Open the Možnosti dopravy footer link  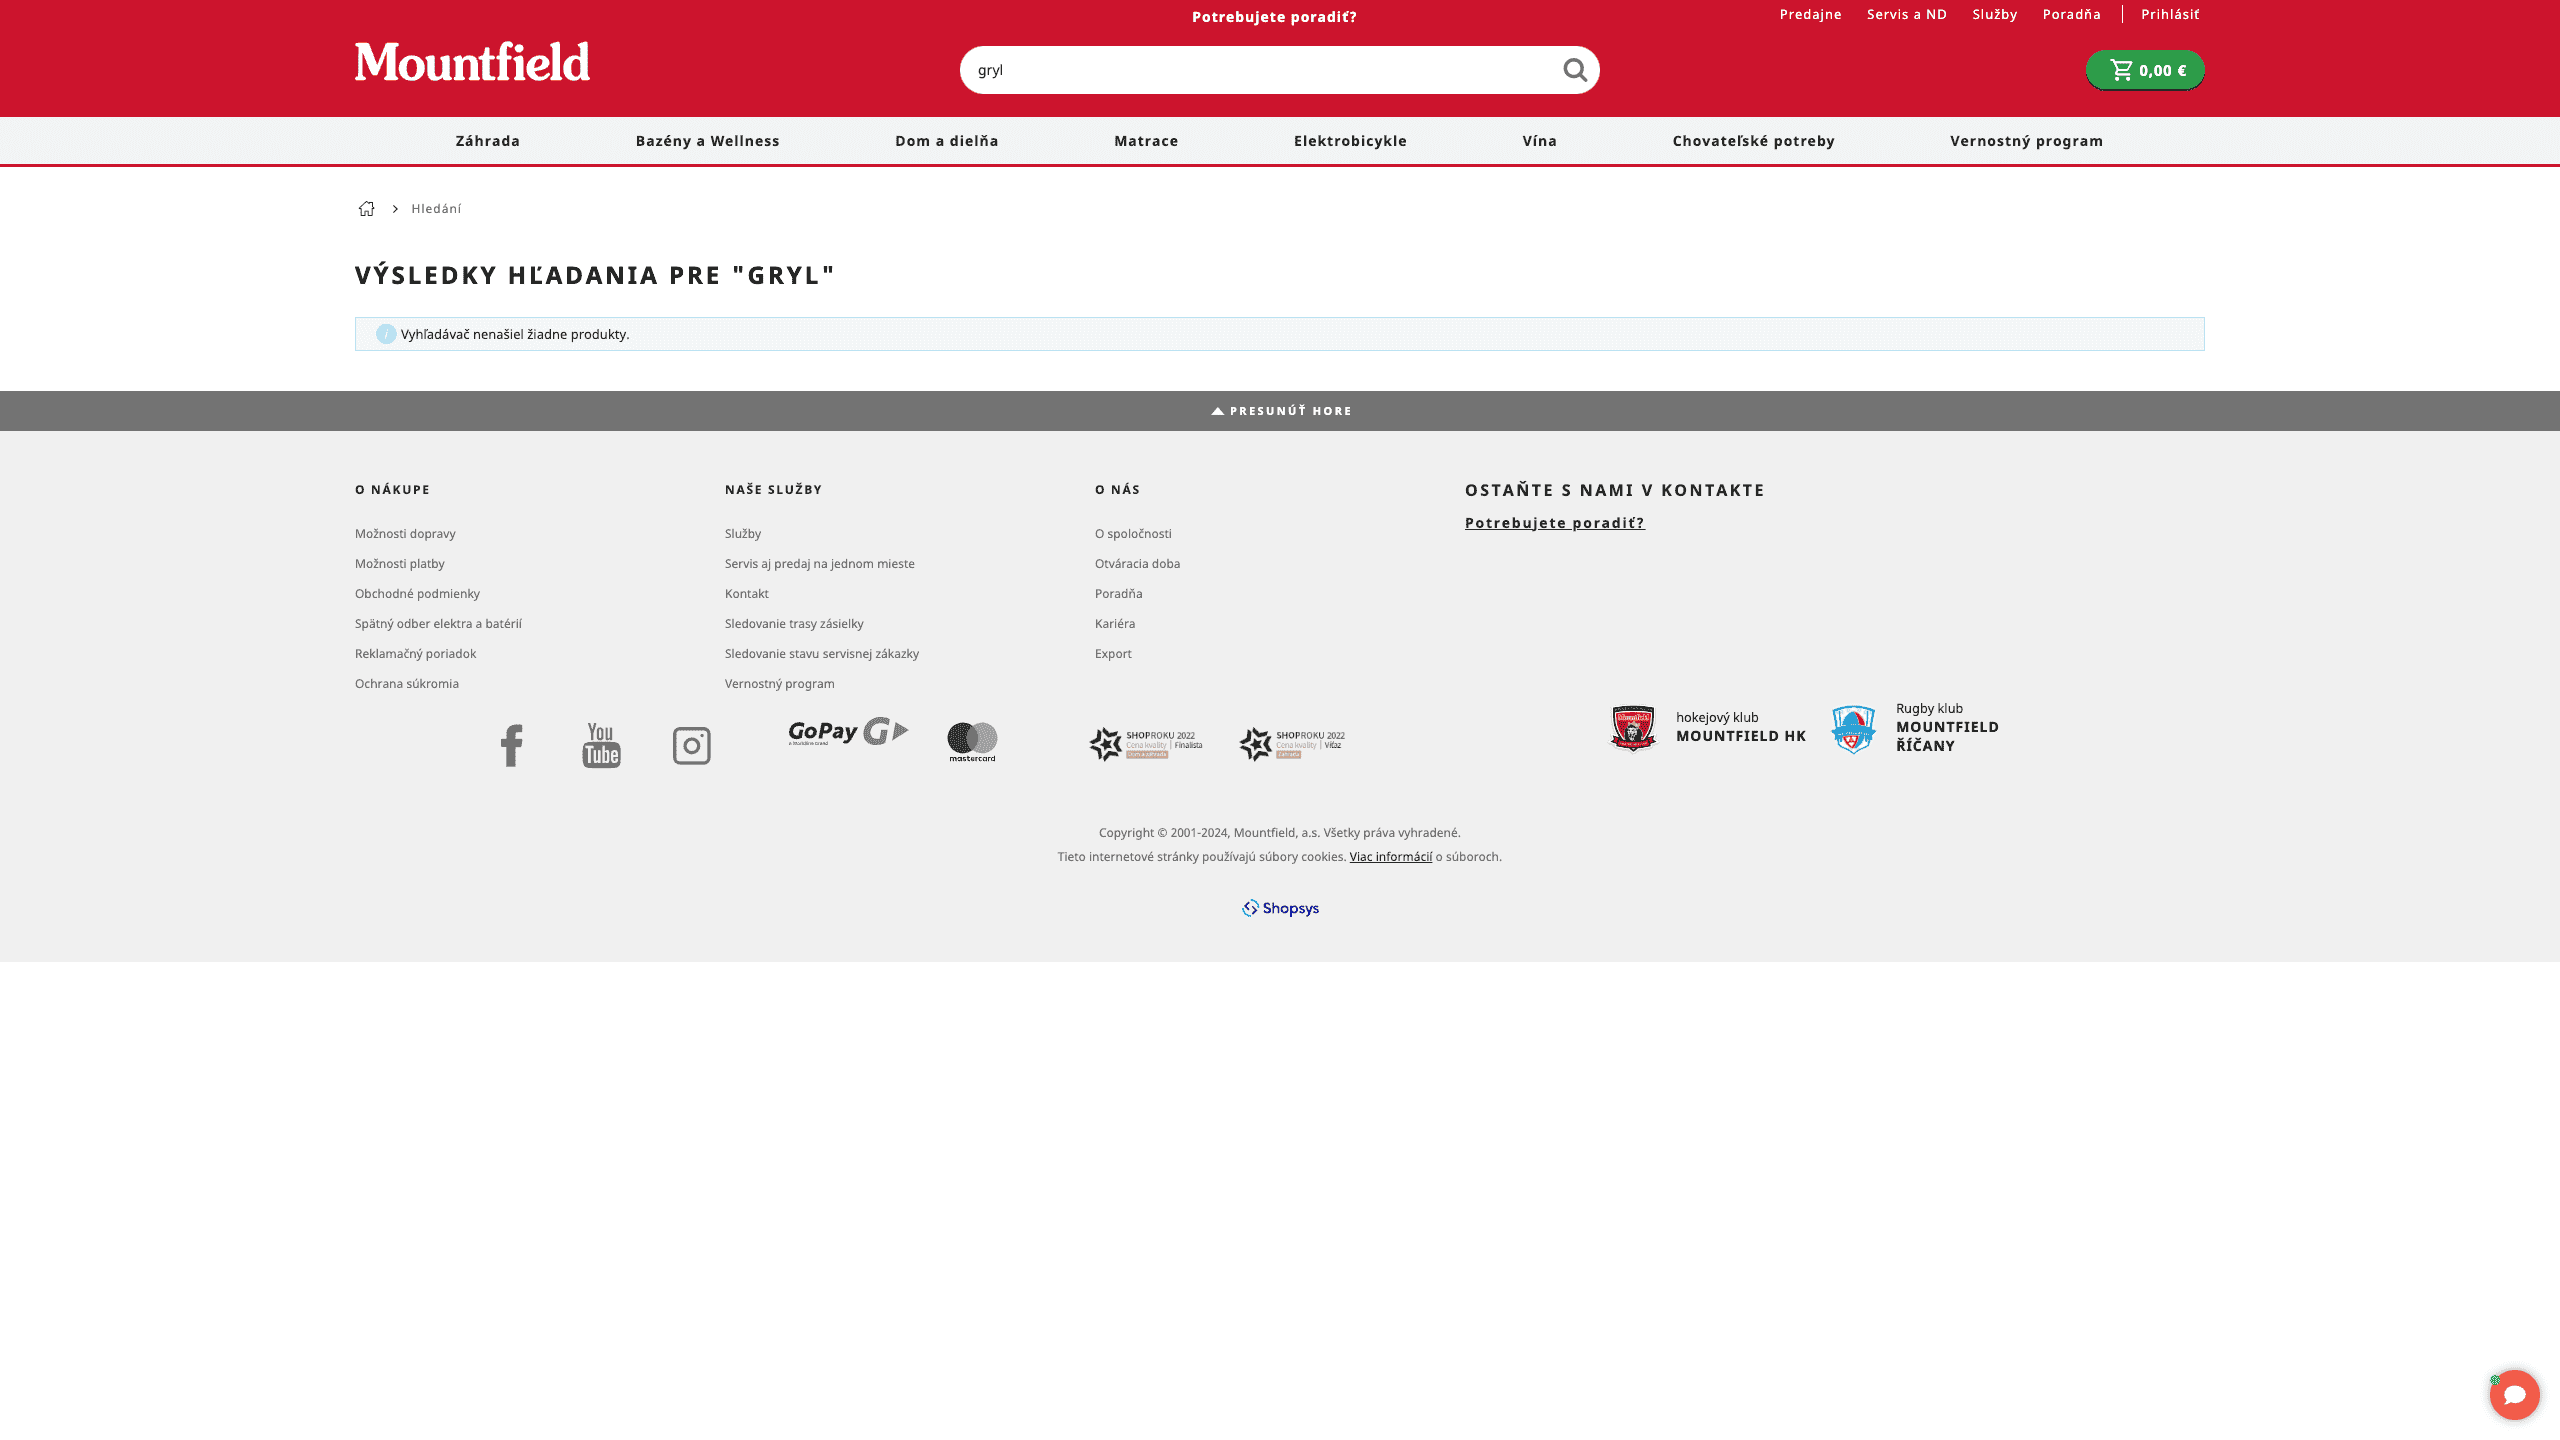[405, 534]
